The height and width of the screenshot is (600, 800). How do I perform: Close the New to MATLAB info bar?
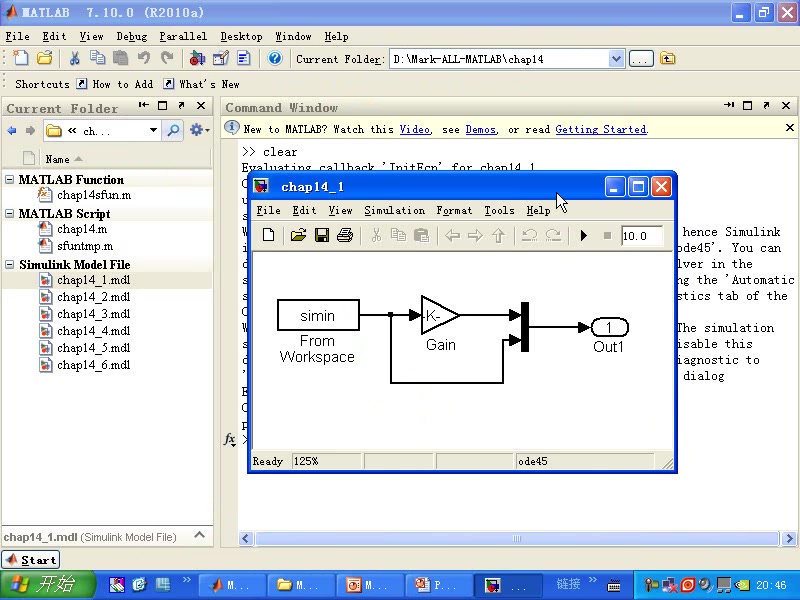coord(790,128)
